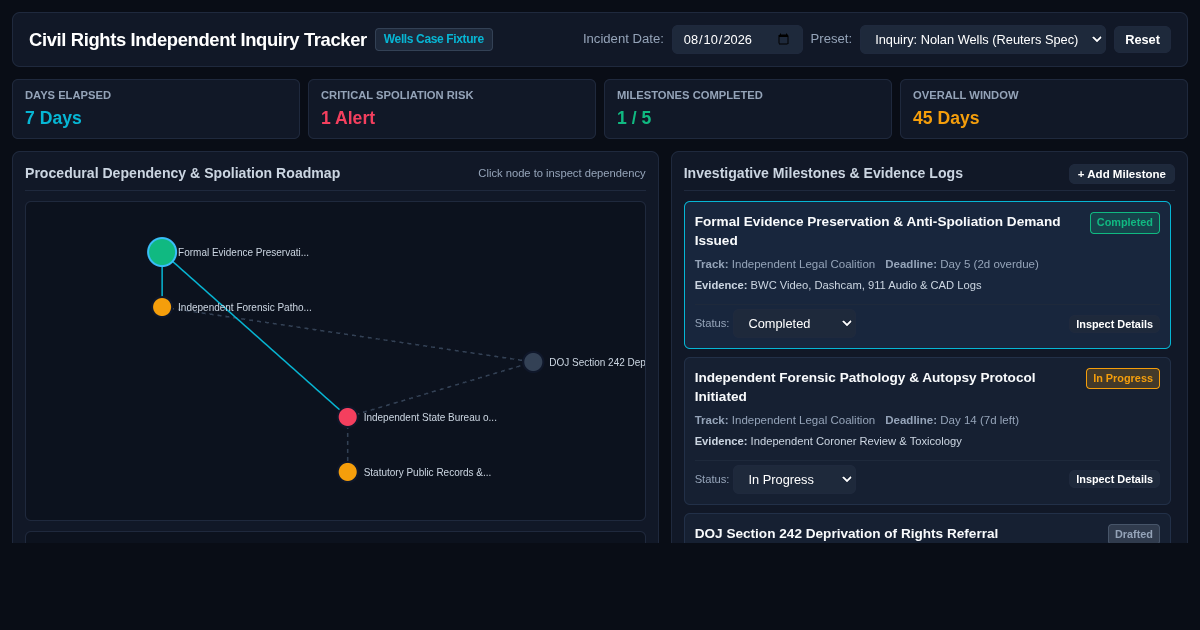The width and height of the screenshot is (1200, 630).
Task: Click the 'Click node to inspect dependency' hint
Action: click(562, 173)
